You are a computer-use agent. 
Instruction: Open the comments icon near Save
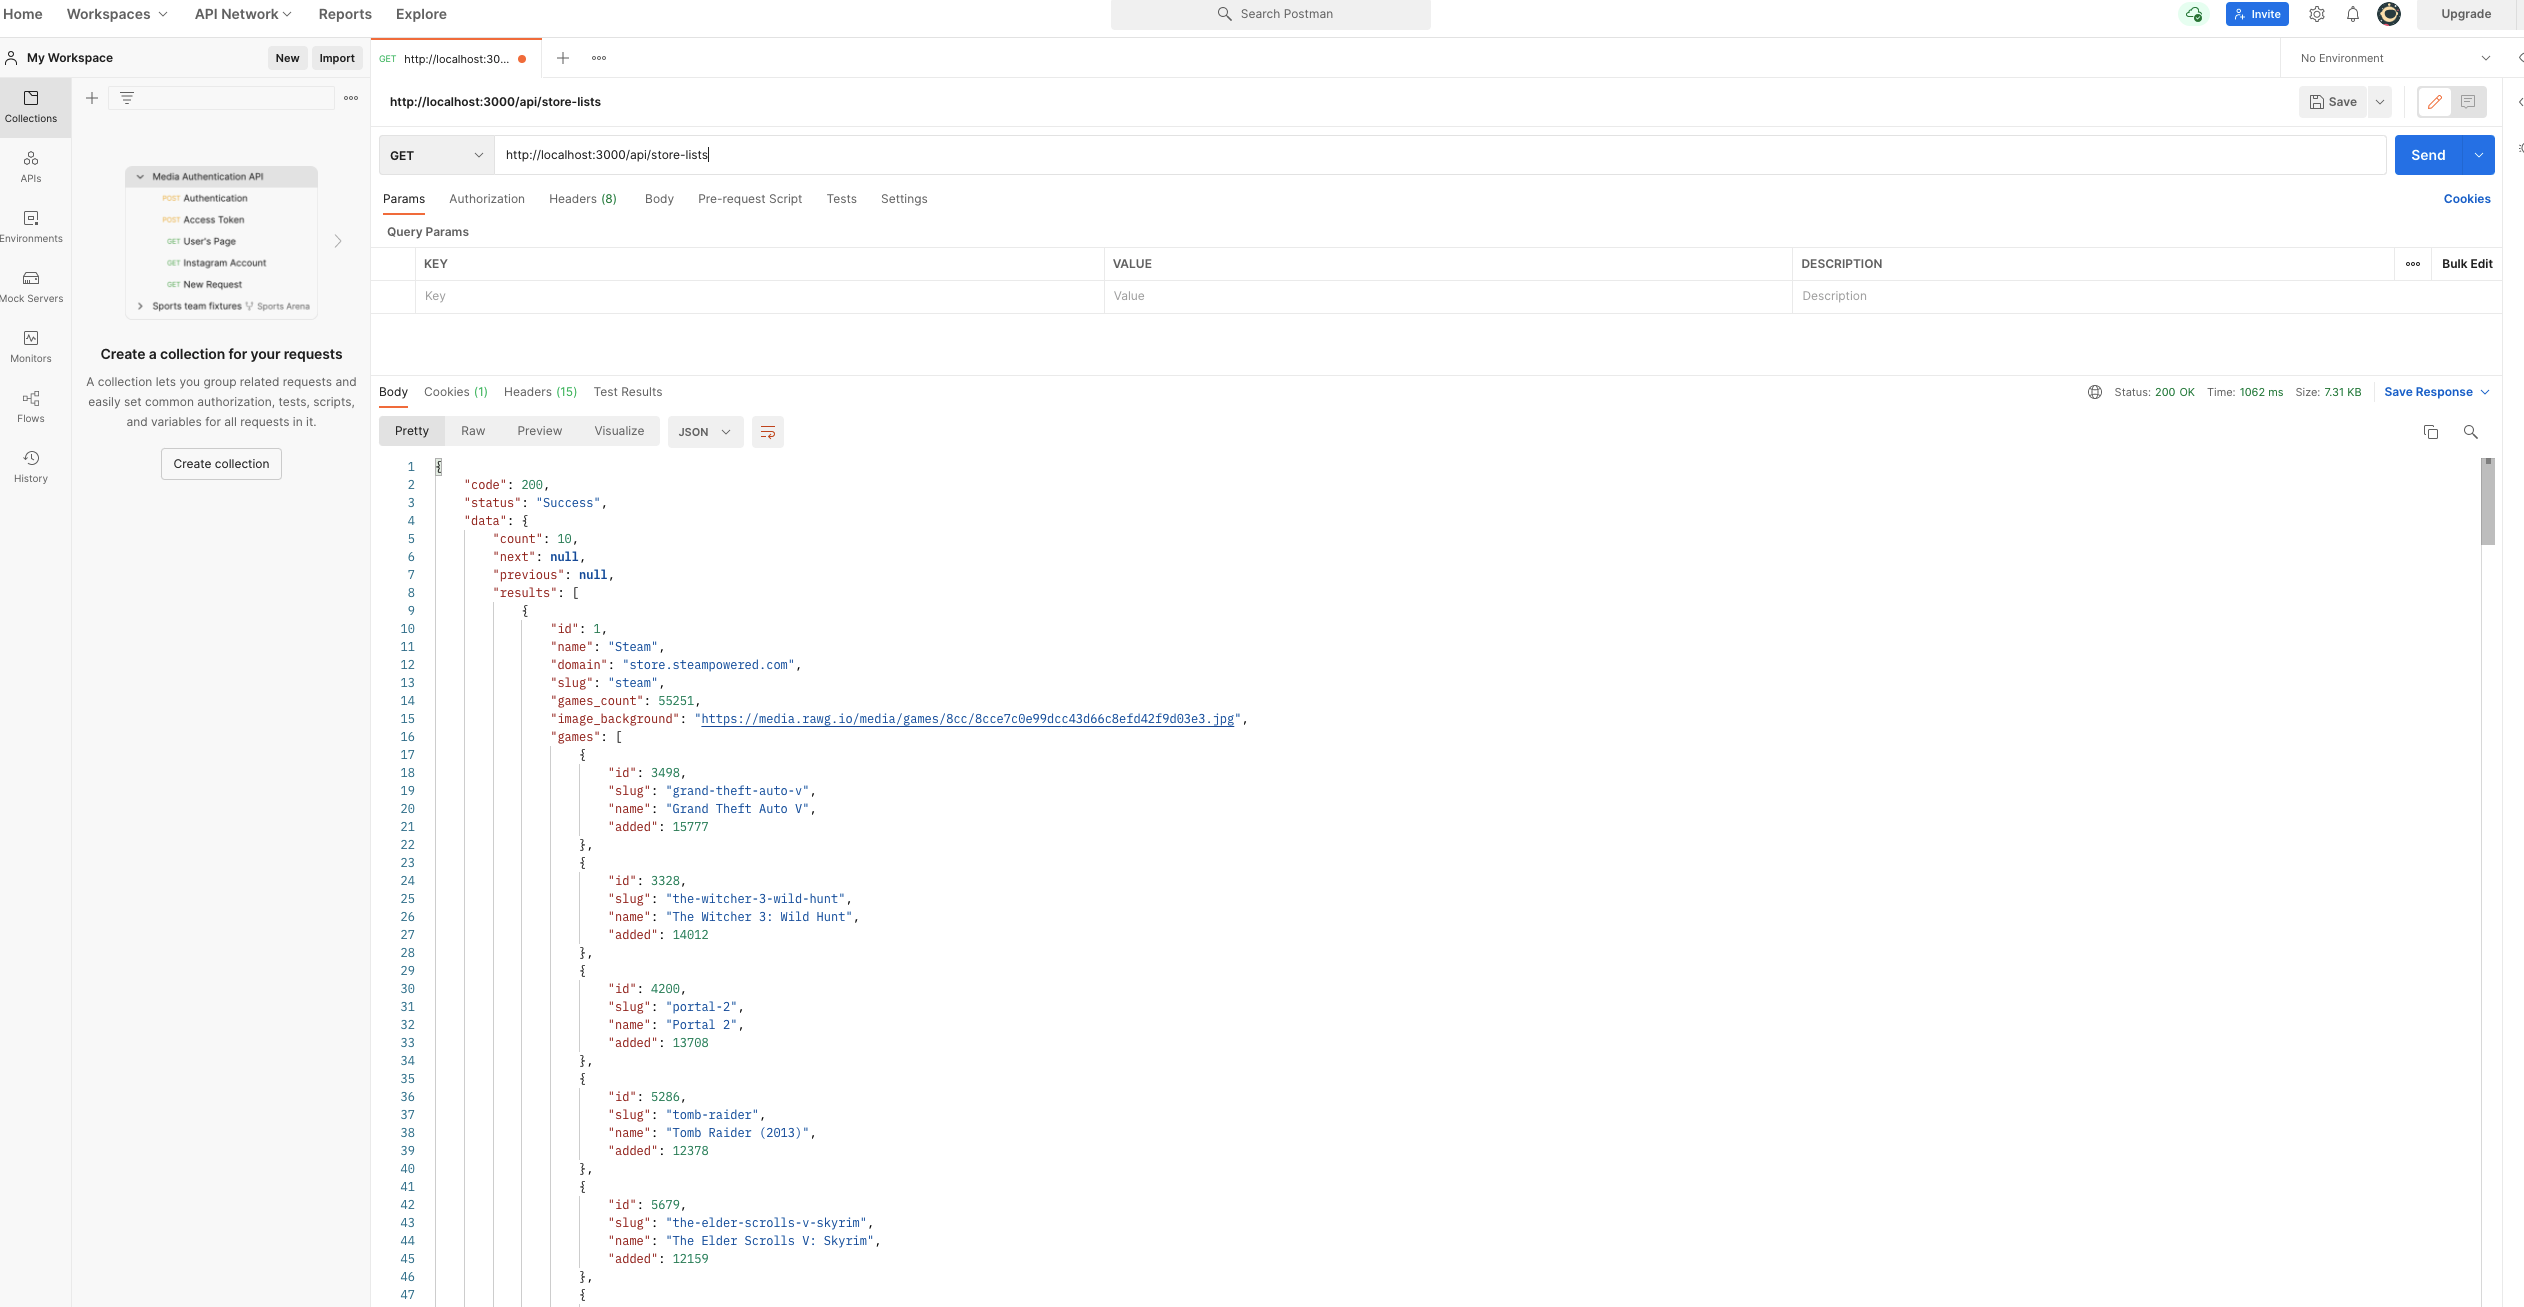(2468, 102)
